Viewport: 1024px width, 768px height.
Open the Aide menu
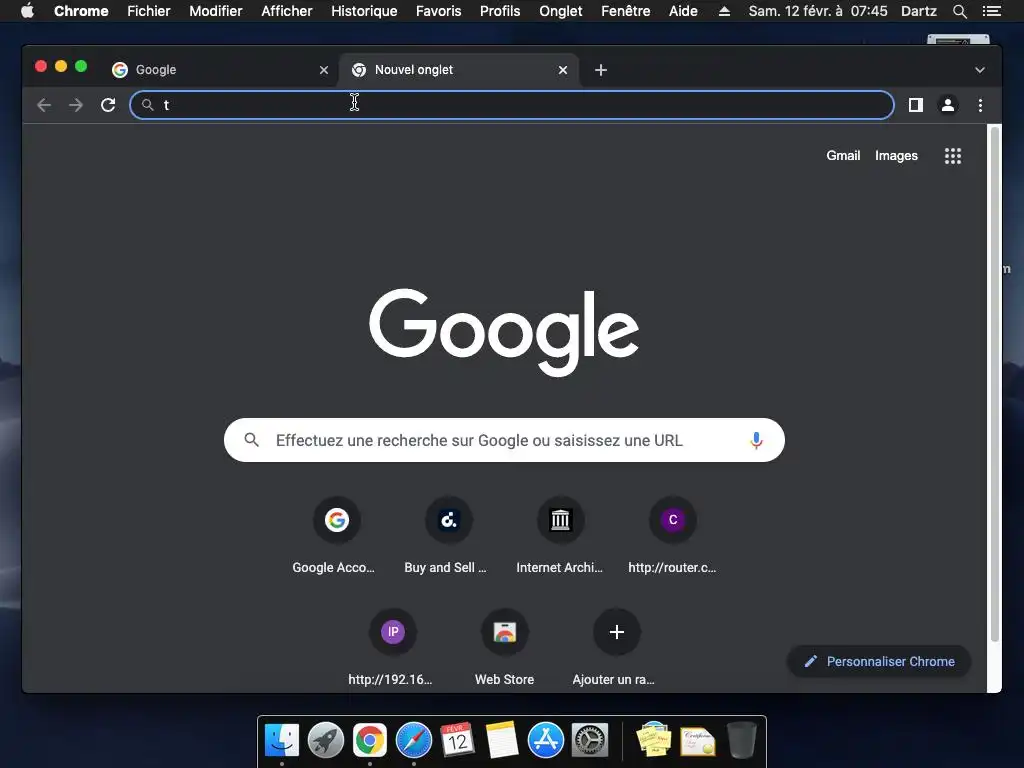683,11
